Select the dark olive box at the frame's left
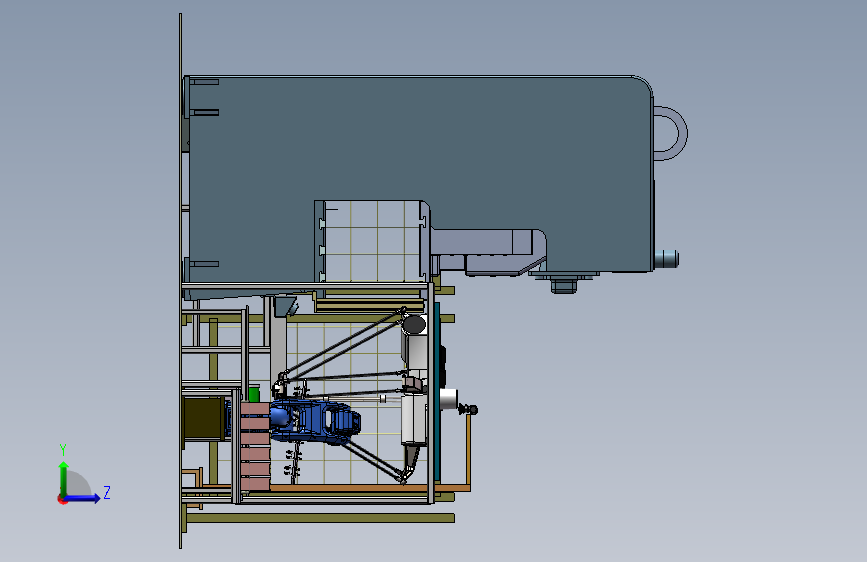Screen dimensions: 867x562 [x=205, y=418]
